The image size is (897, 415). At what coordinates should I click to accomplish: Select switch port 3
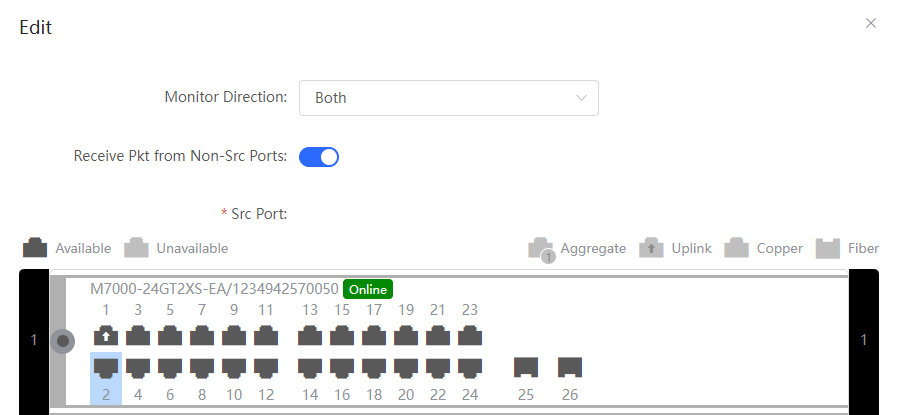[138, 335]
